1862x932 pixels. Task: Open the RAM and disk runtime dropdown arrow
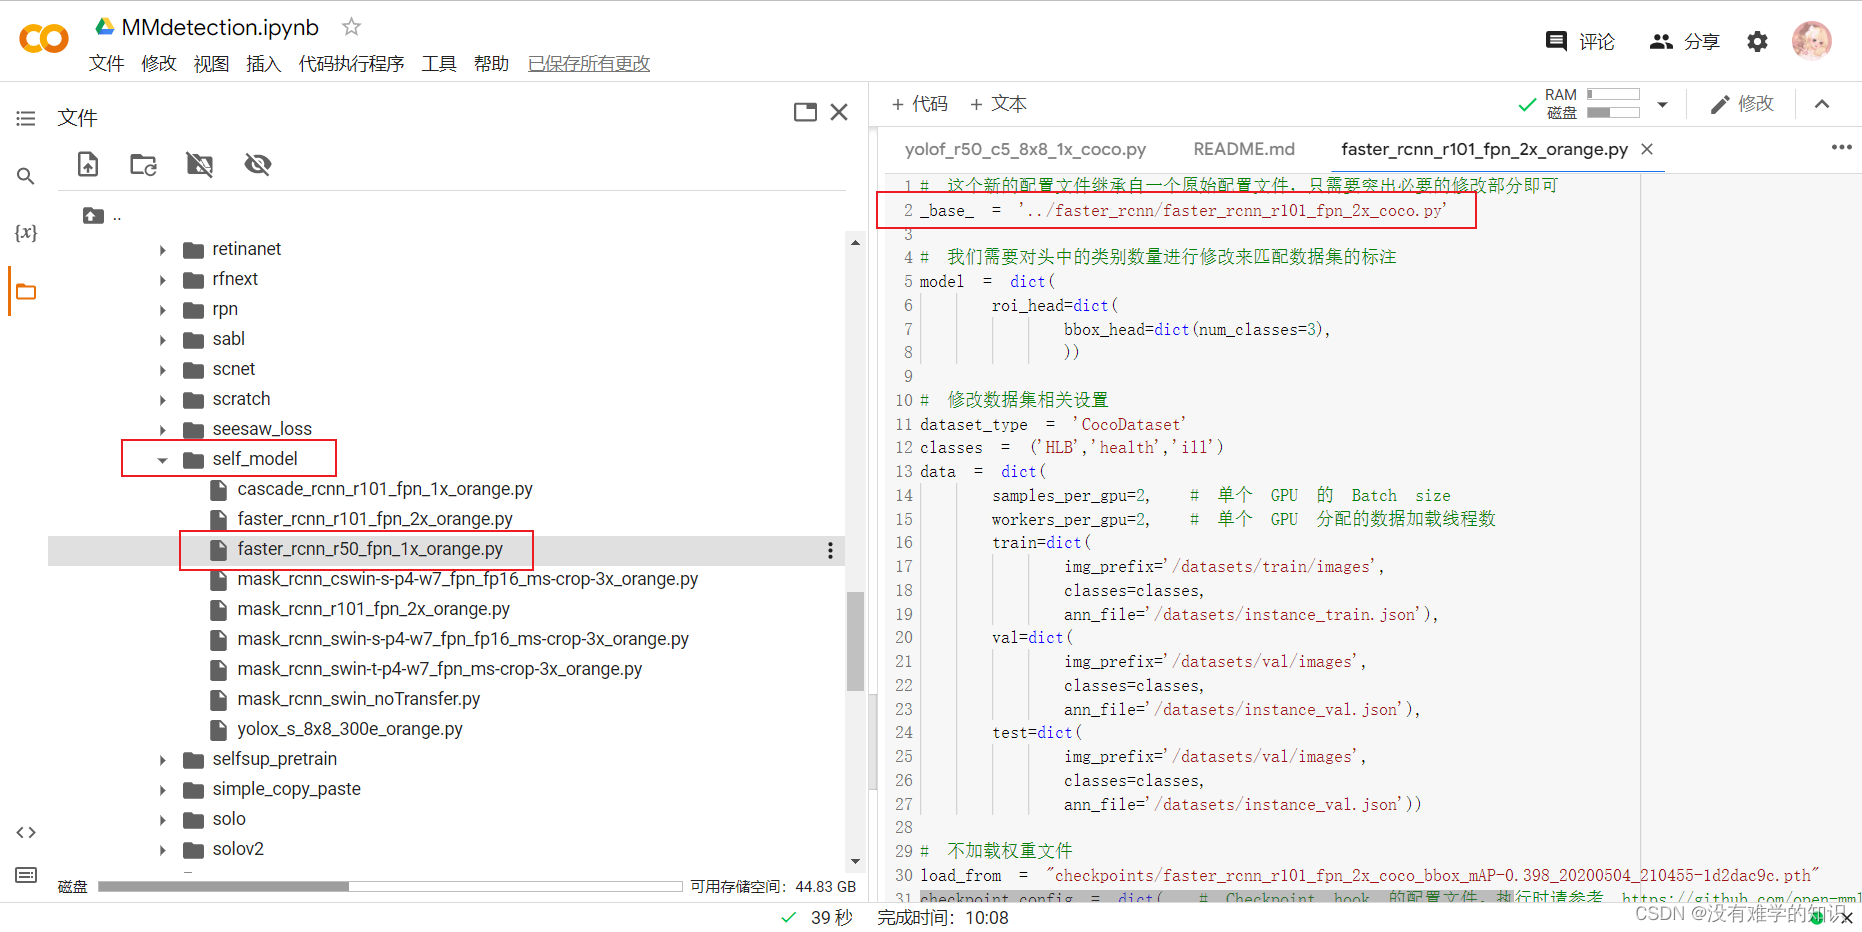[x=1662, y=104]
